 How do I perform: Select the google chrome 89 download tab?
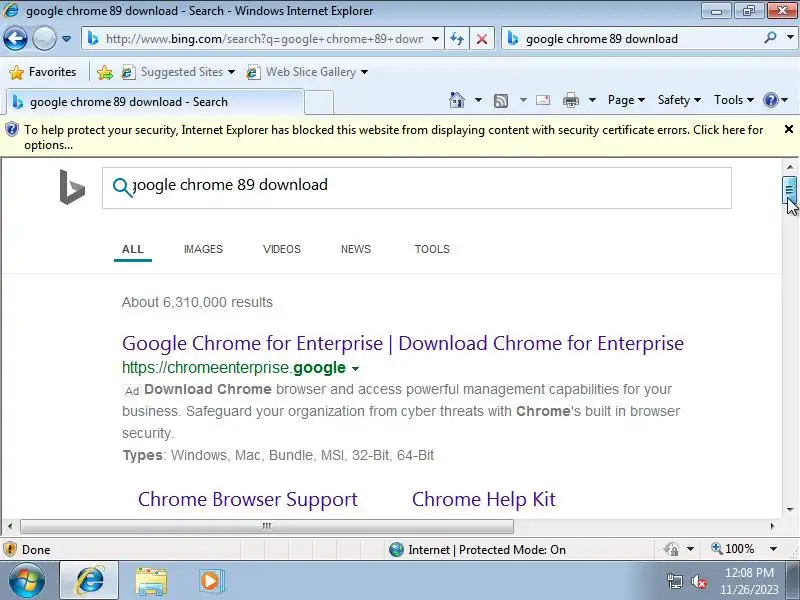pos(155,102)
